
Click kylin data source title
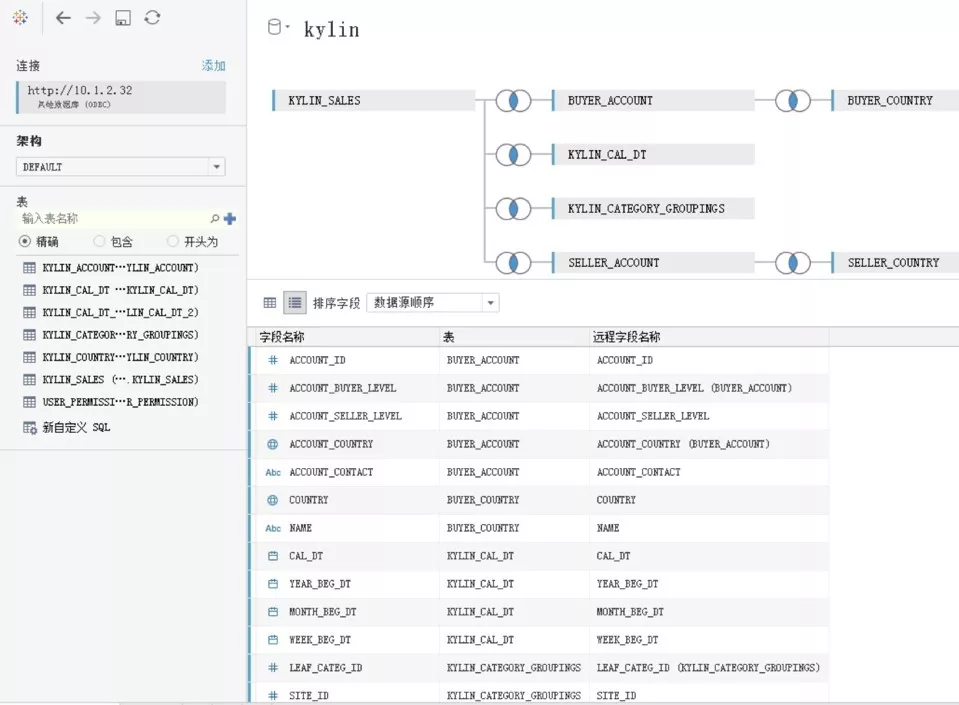click(x=331, y=29)
